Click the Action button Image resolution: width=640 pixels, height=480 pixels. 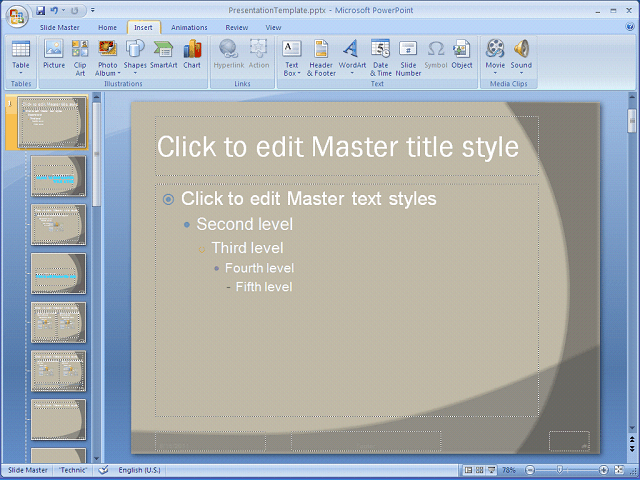point(259,54)
